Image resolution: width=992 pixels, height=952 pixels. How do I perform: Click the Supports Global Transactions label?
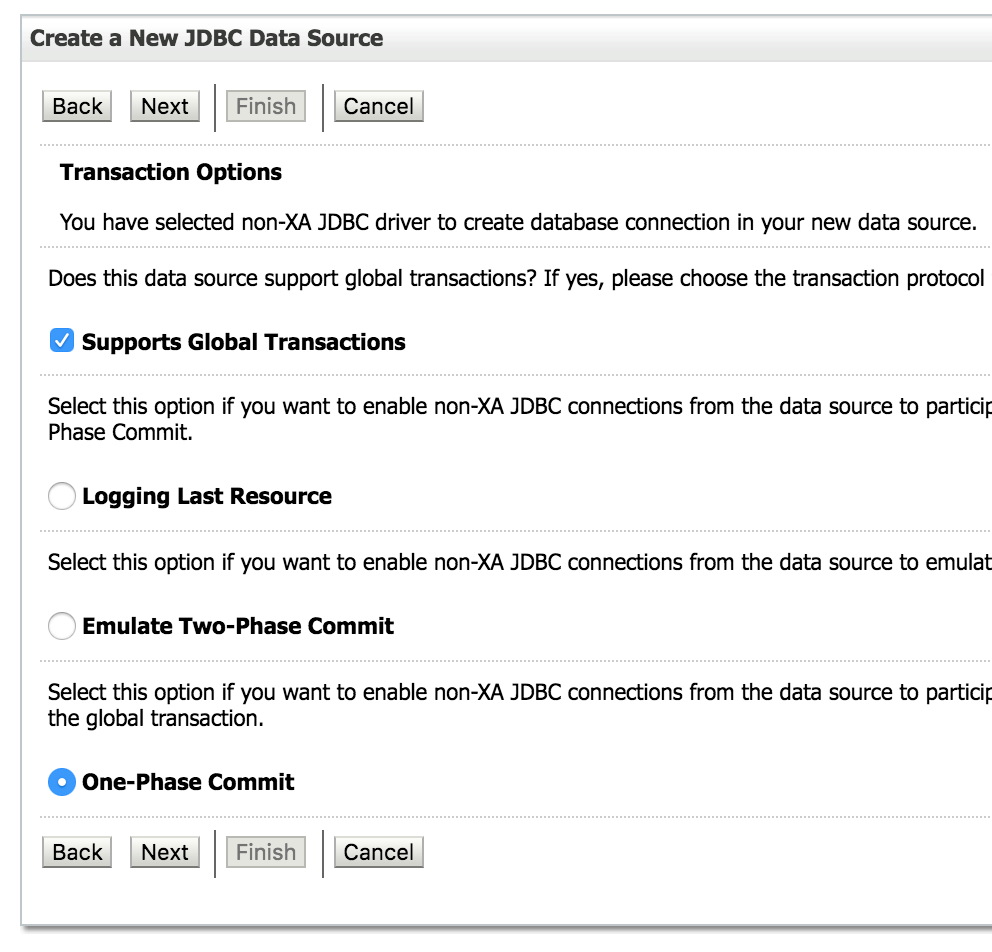(243, 341)
